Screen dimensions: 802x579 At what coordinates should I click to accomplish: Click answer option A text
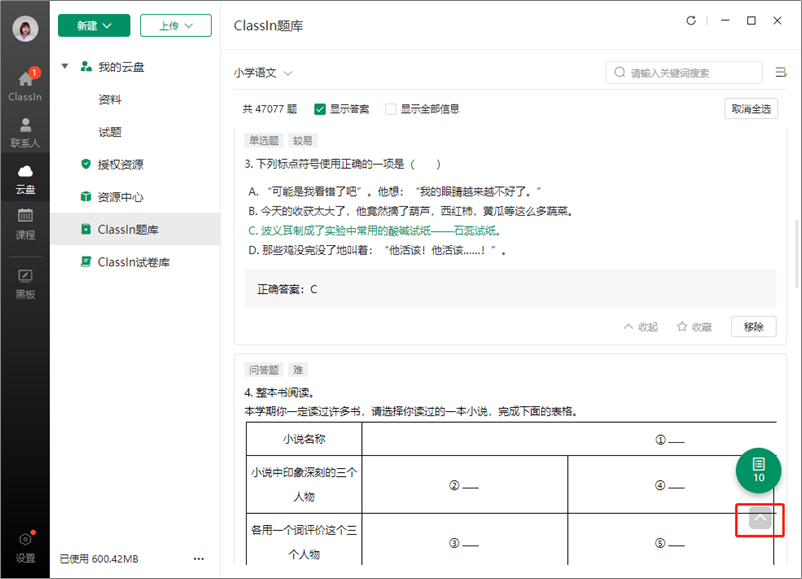coord(395,192)
